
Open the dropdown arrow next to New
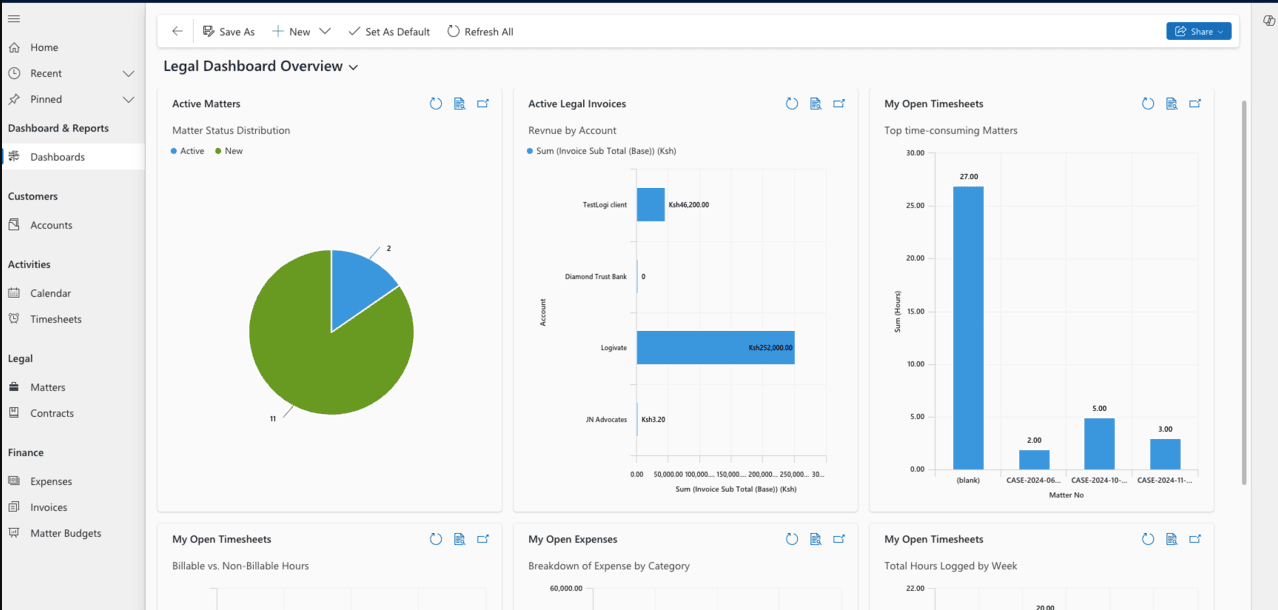(325, 31)
